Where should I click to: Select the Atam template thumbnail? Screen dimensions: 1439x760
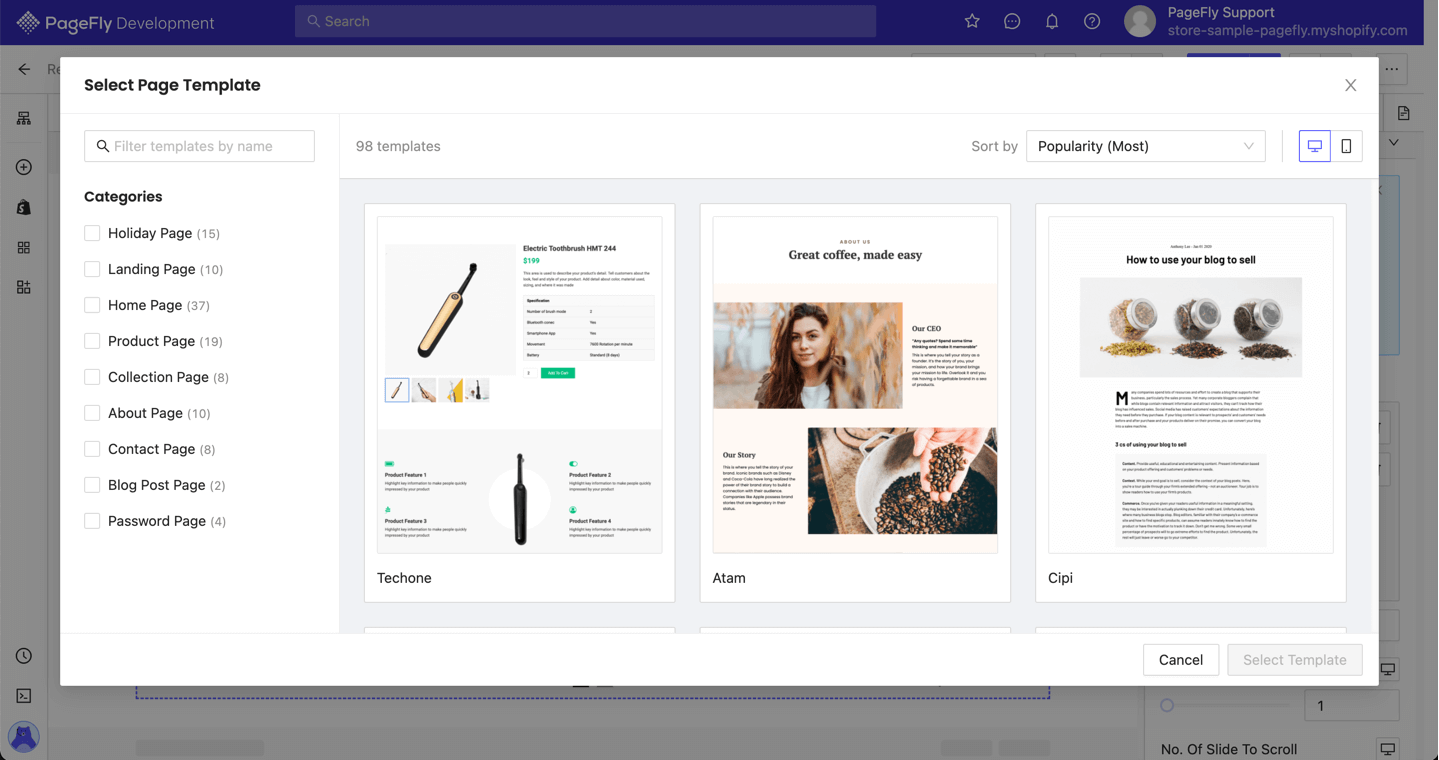855,385
